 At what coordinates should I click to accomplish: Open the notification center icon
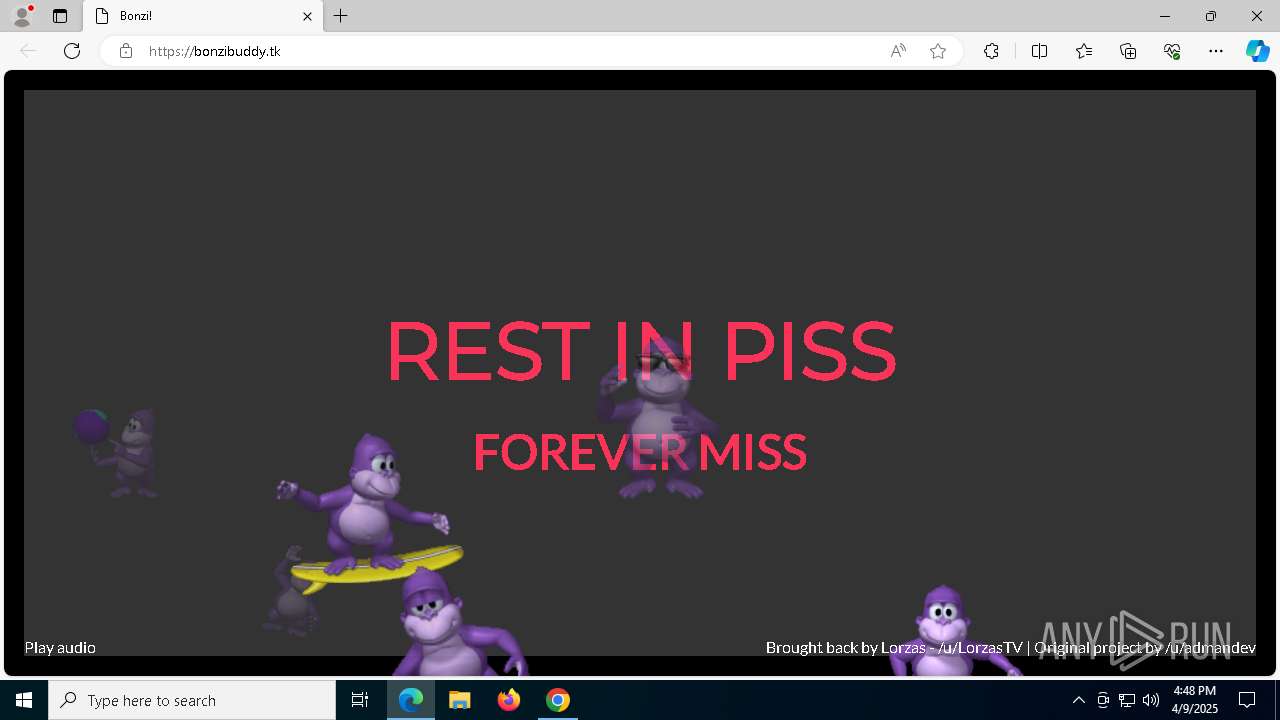(1247, 700)
